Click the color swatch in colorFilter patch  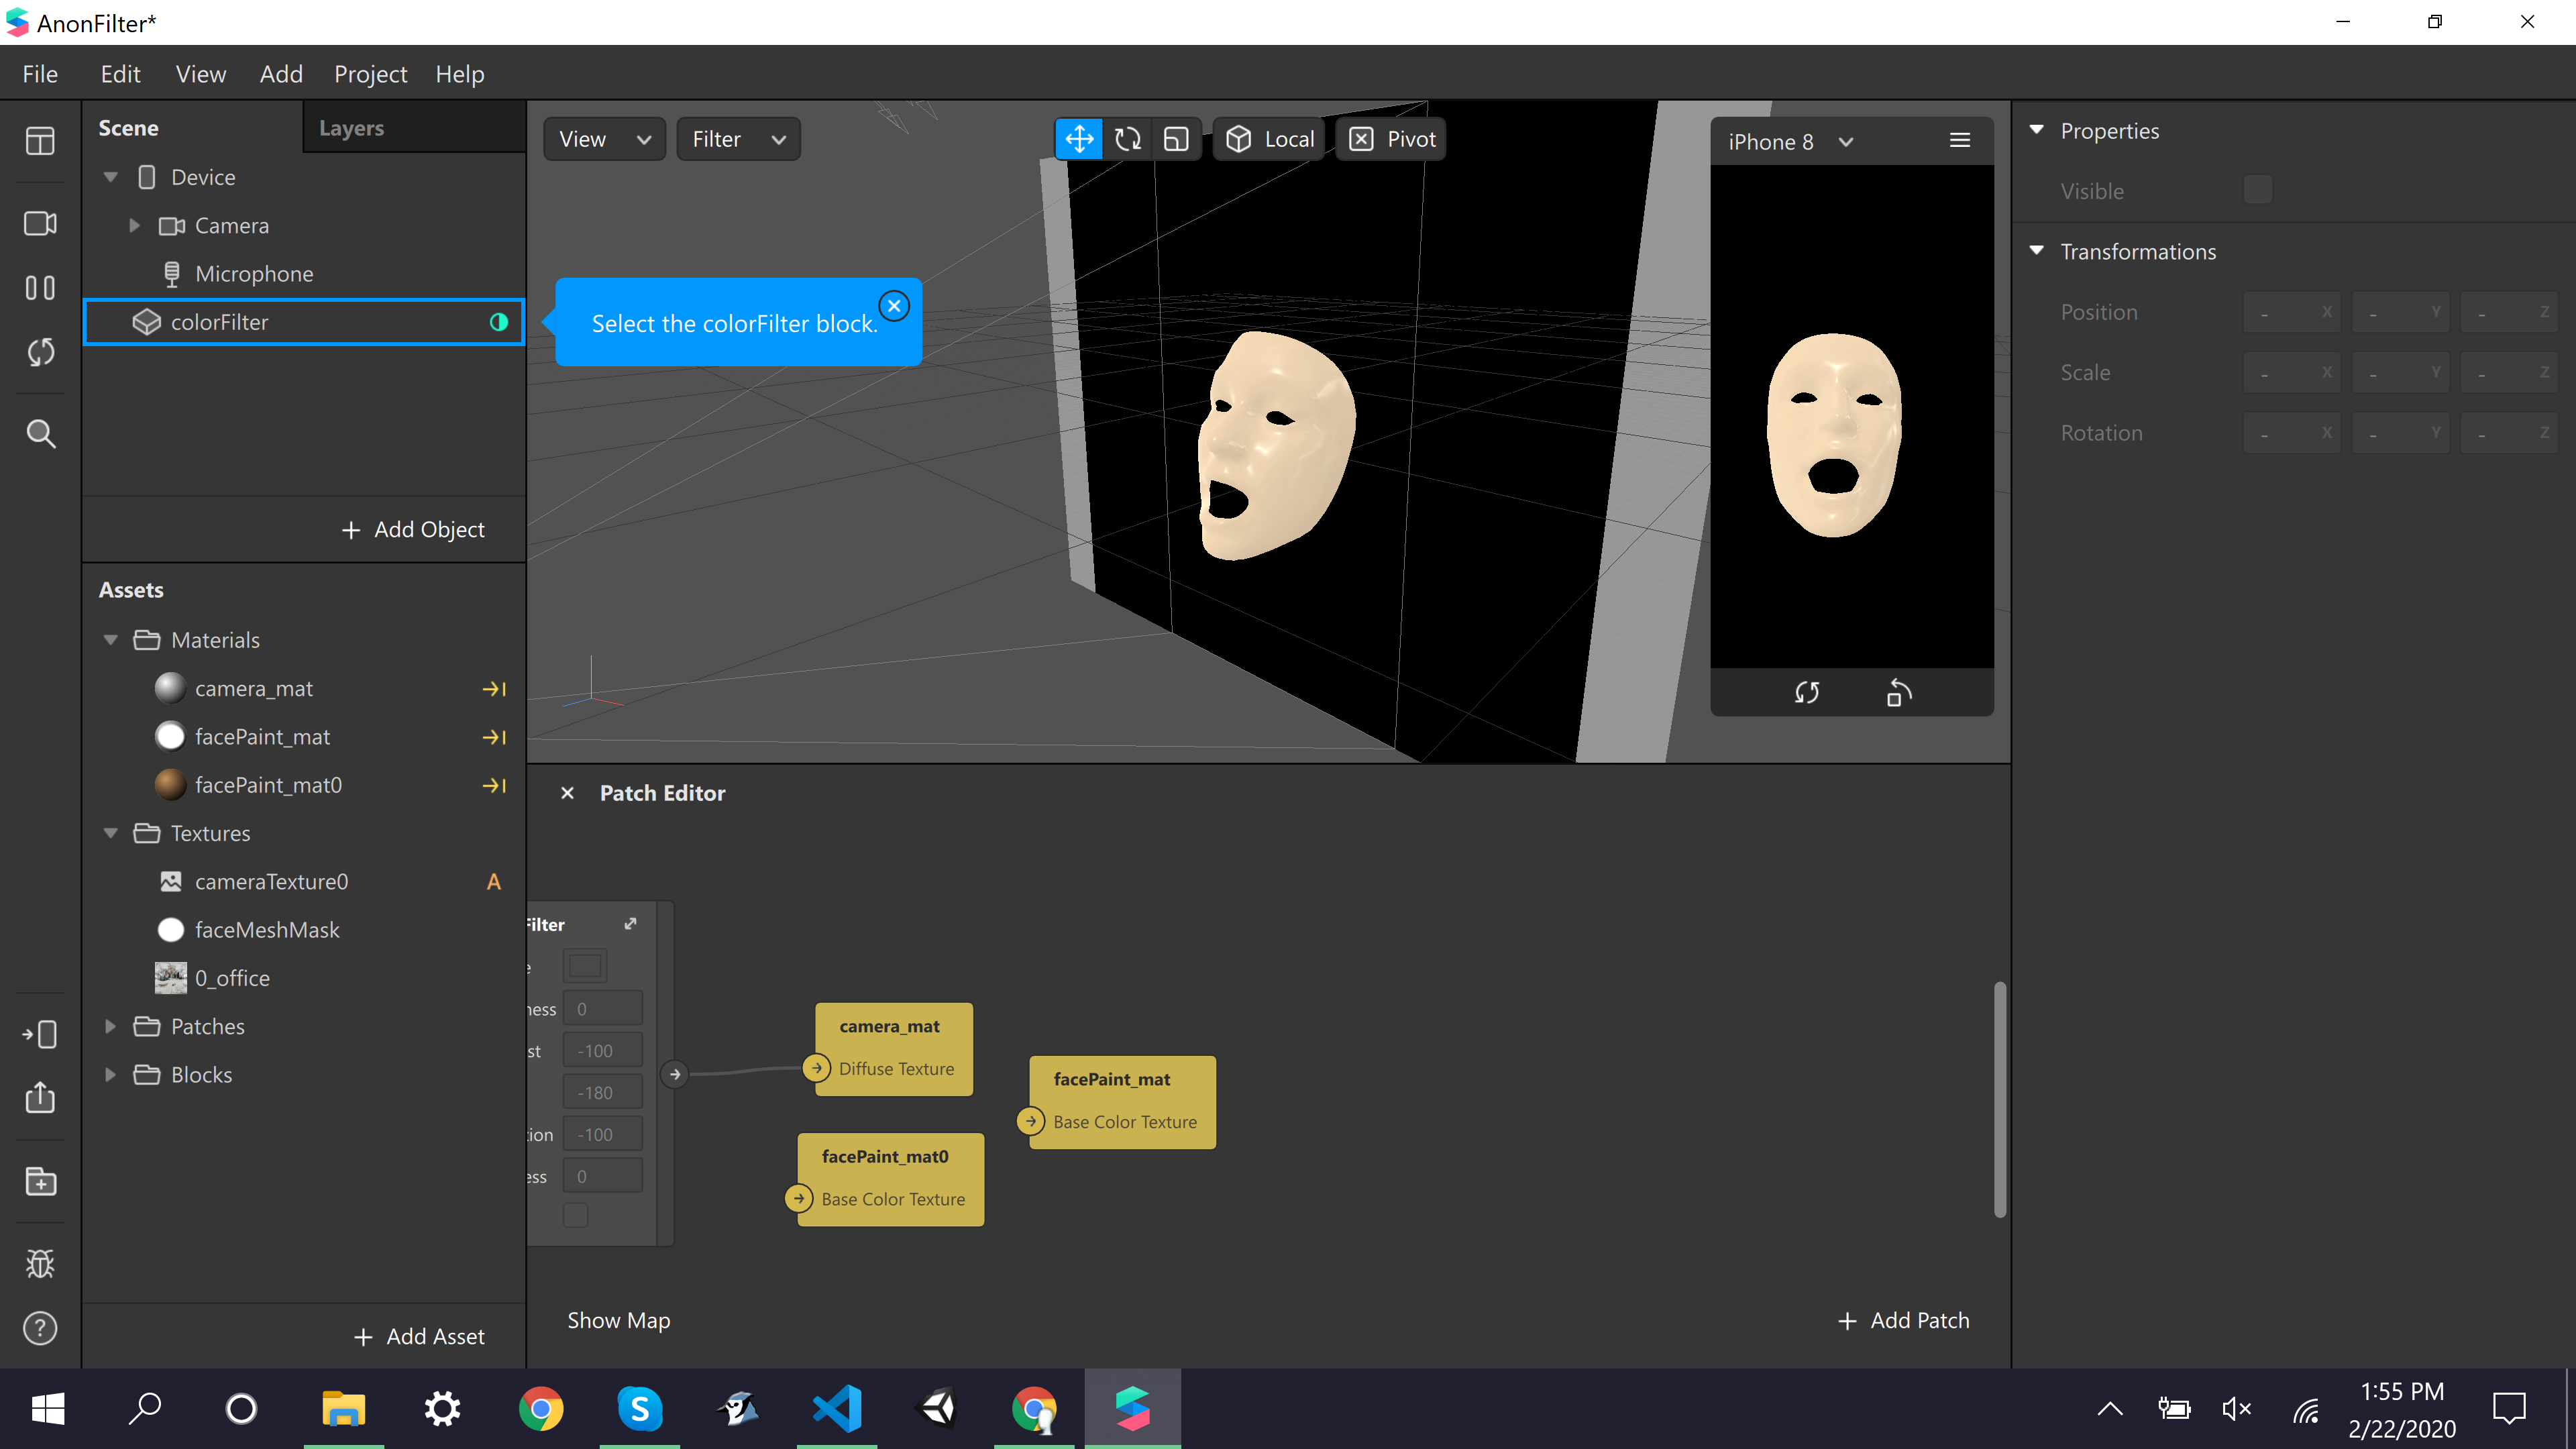click(585, 965)
